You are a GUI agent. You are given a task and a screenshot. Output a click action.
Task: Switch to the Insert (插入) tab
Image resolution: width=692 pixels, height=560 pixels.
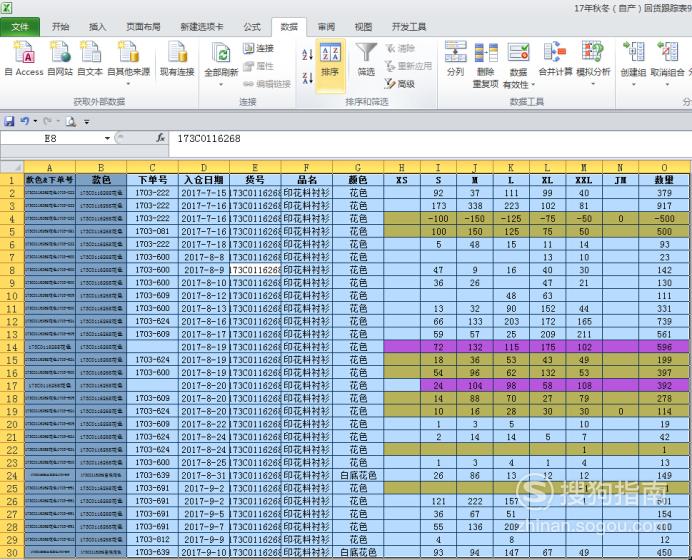tap(98, 27)
